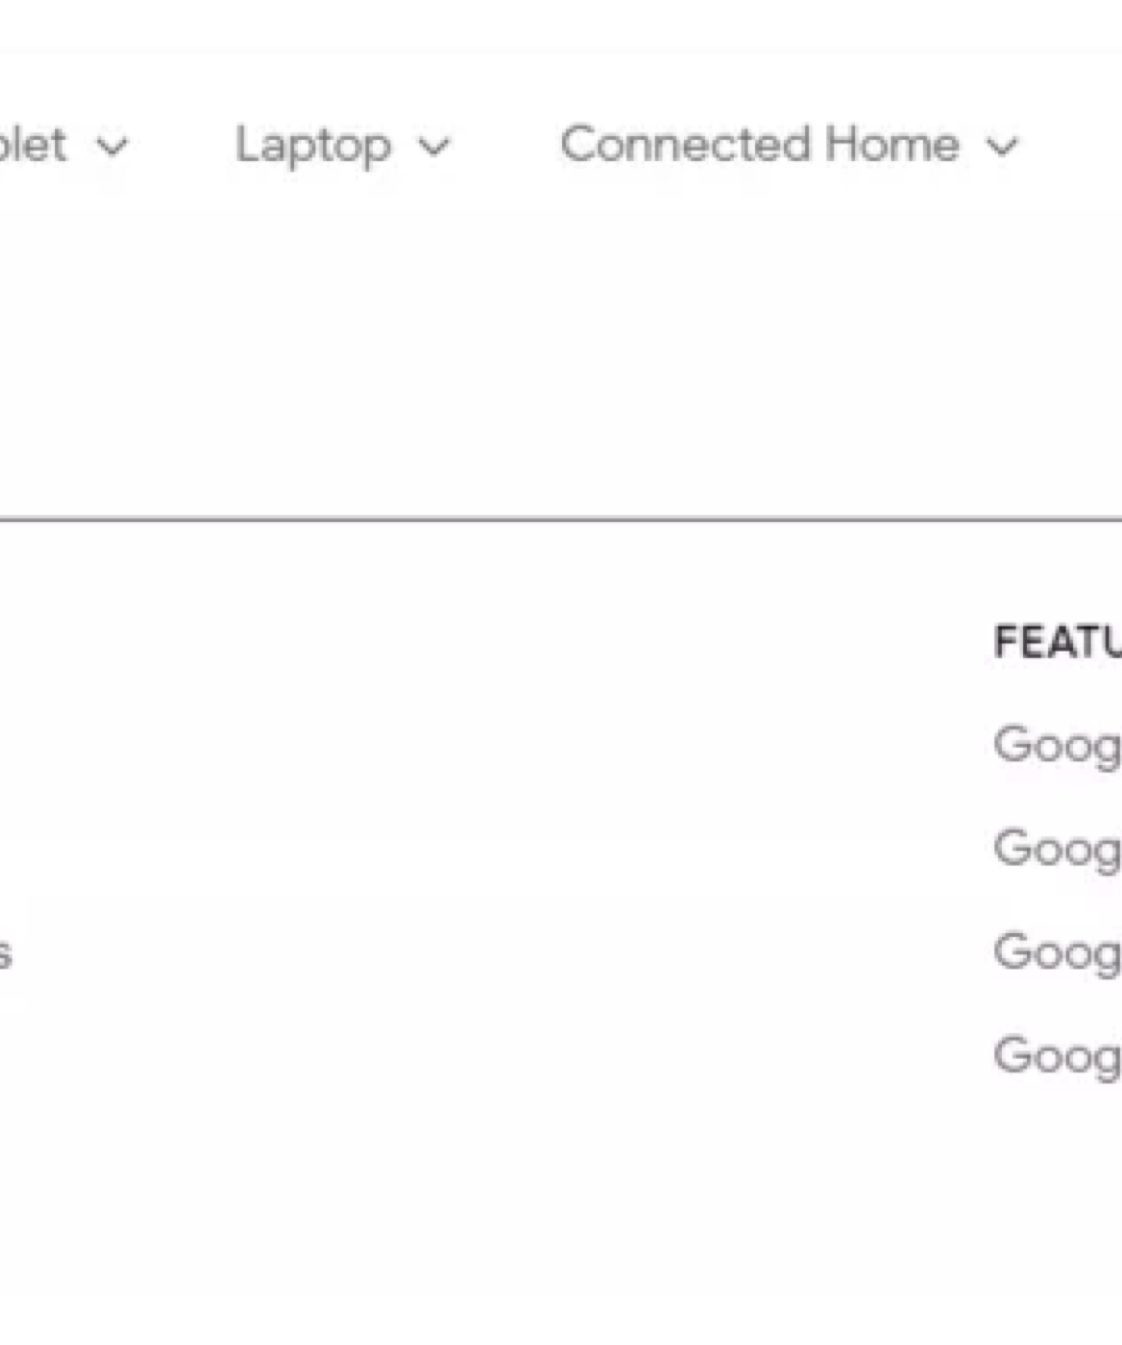The width and height of the screenshot is (1122, 1345).
Task: Click the 'FEATU' section heading
Action: 1057,642
